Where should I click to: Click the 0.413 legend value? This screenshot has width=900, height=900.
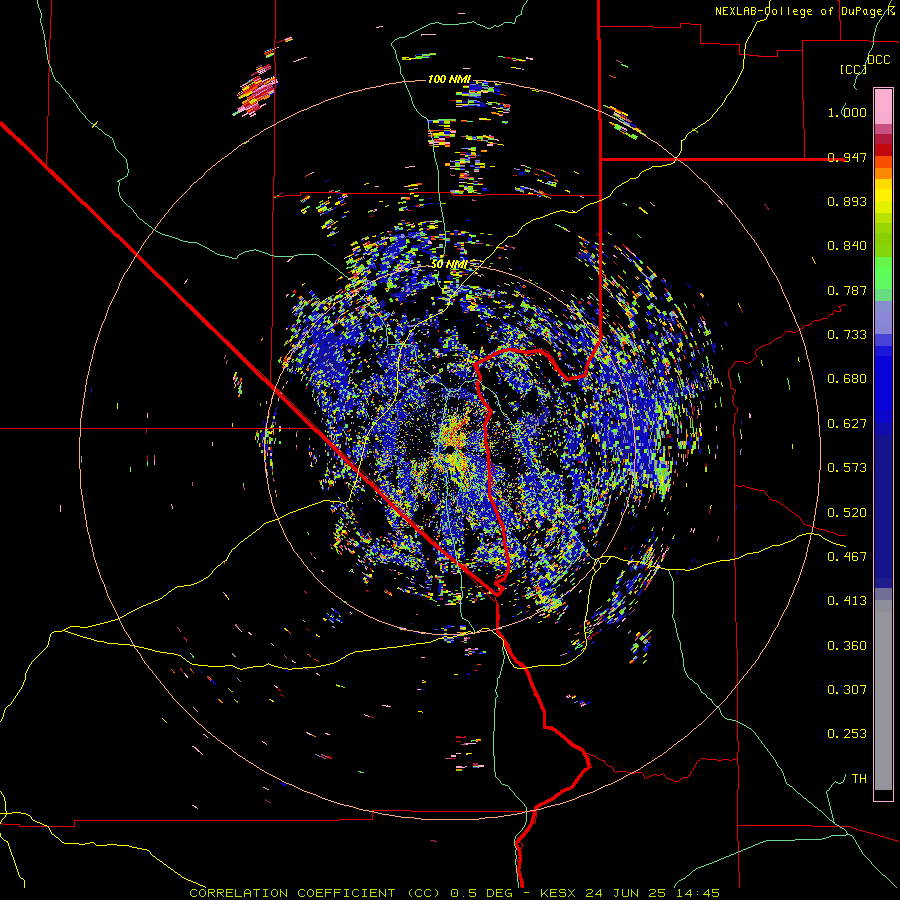[x=847, y=601]
